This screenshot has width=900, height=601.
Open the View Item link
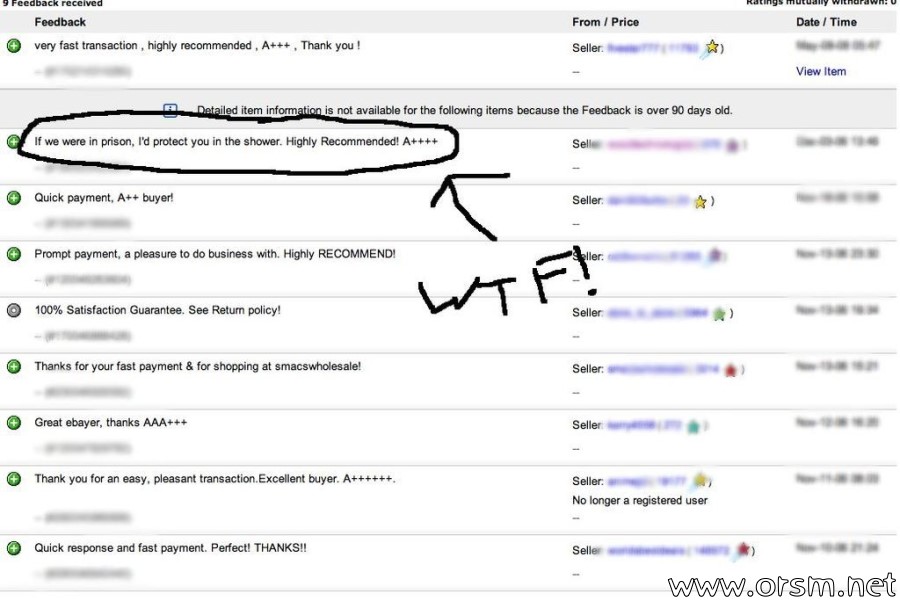[821, 72]
